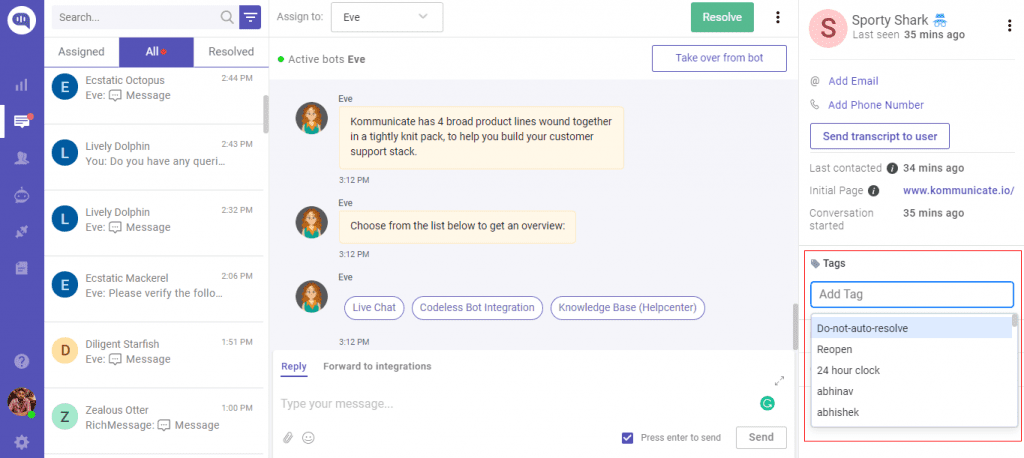Open the settings gear icon
The image size is (1024, 458).
pyautogui.click(x=22, y=442)
